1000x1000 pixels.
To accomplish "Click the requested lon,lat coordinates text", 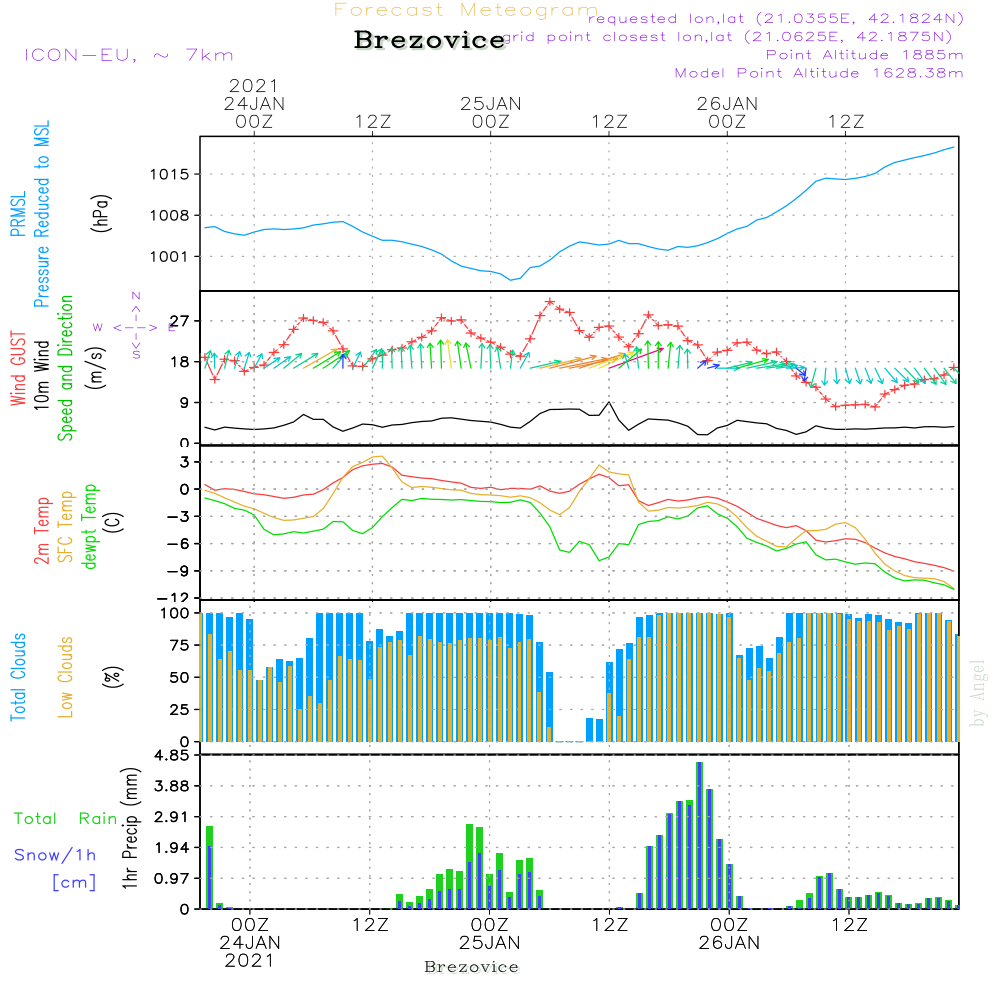I will 776,18.
